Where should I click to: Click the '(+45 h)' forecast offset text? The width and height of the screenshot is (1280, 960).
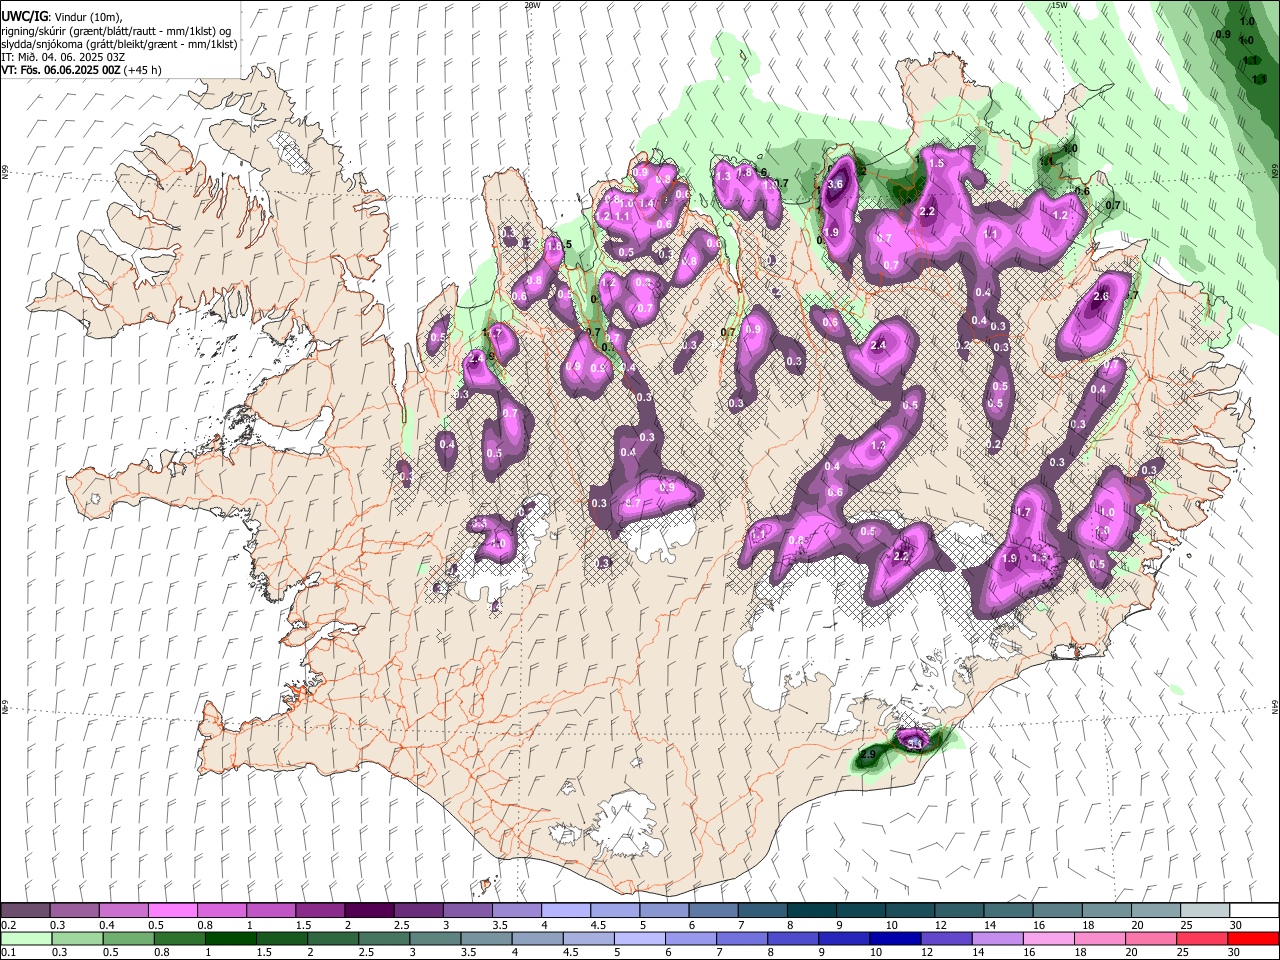143,70
